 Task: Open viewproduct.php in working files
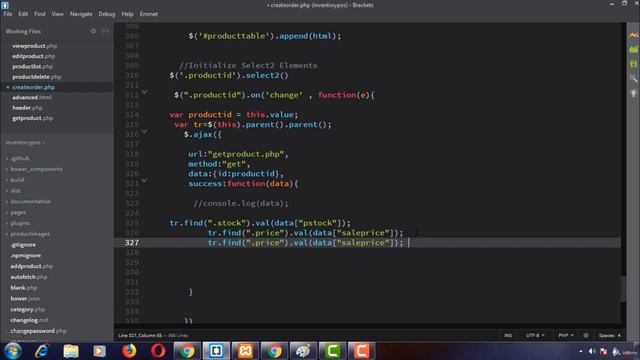(35, 46)
